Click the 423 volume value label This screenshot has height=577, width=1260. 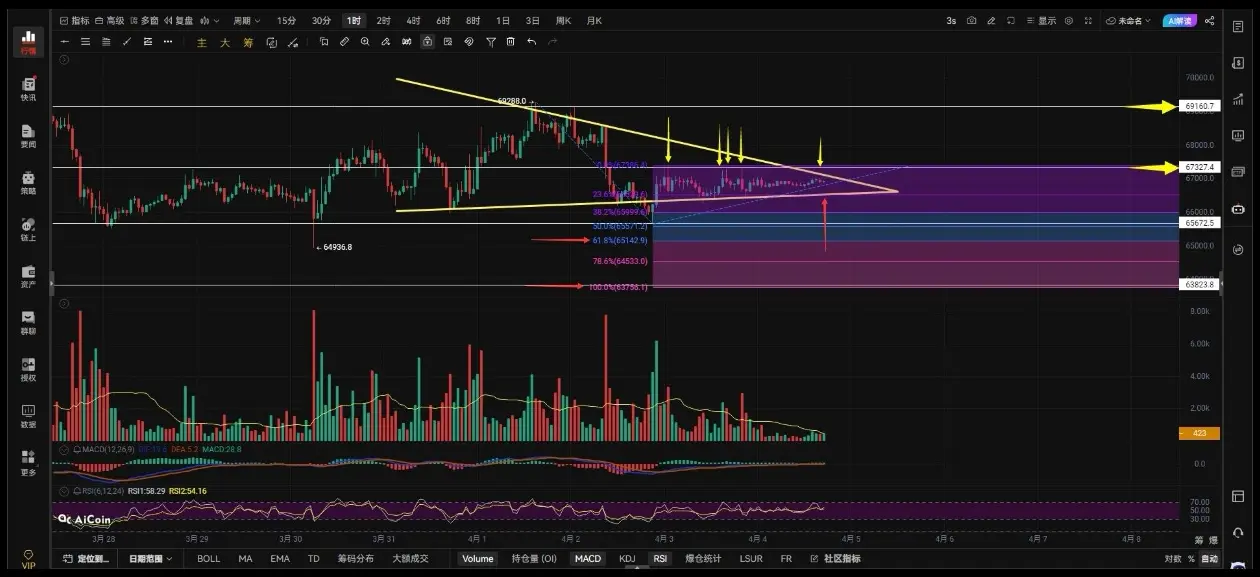(1199, 433)
